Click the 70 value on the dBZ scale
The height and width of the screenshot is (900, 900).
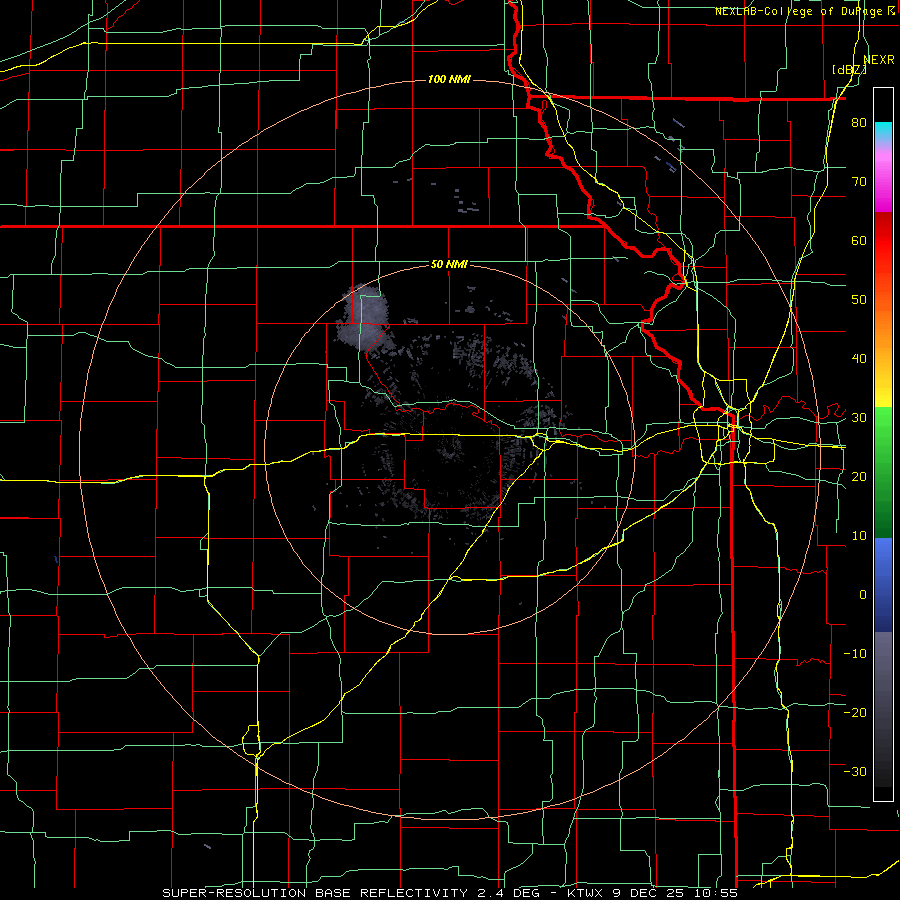[859, 182]
